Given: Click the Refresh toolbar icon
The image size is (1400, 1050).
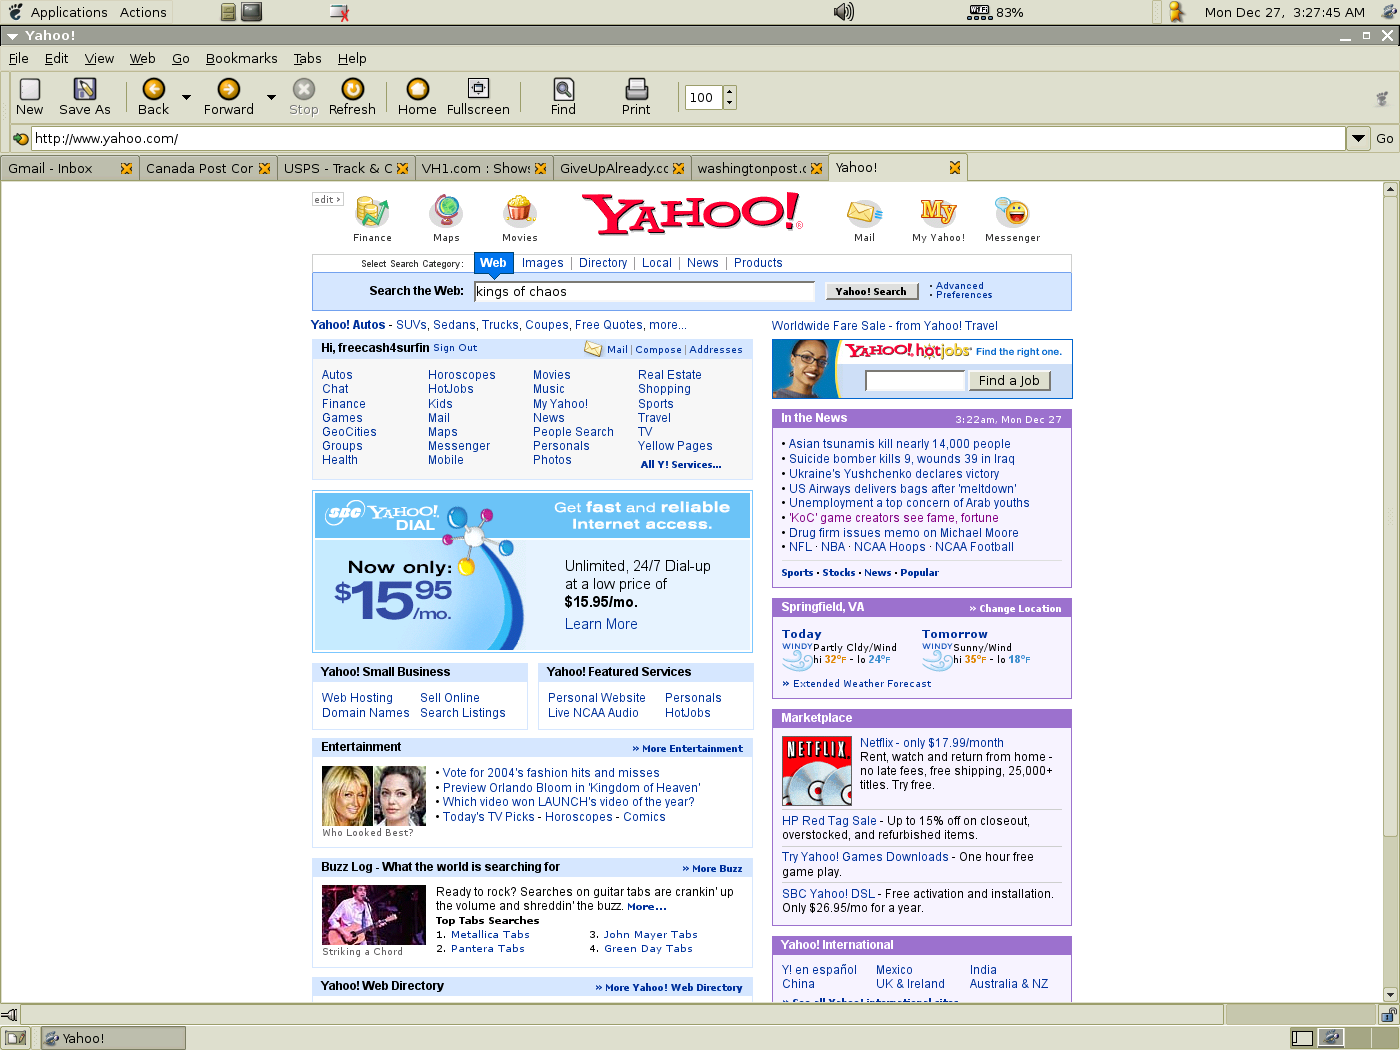Looking at the screenshot, I should tap(352, 90).
